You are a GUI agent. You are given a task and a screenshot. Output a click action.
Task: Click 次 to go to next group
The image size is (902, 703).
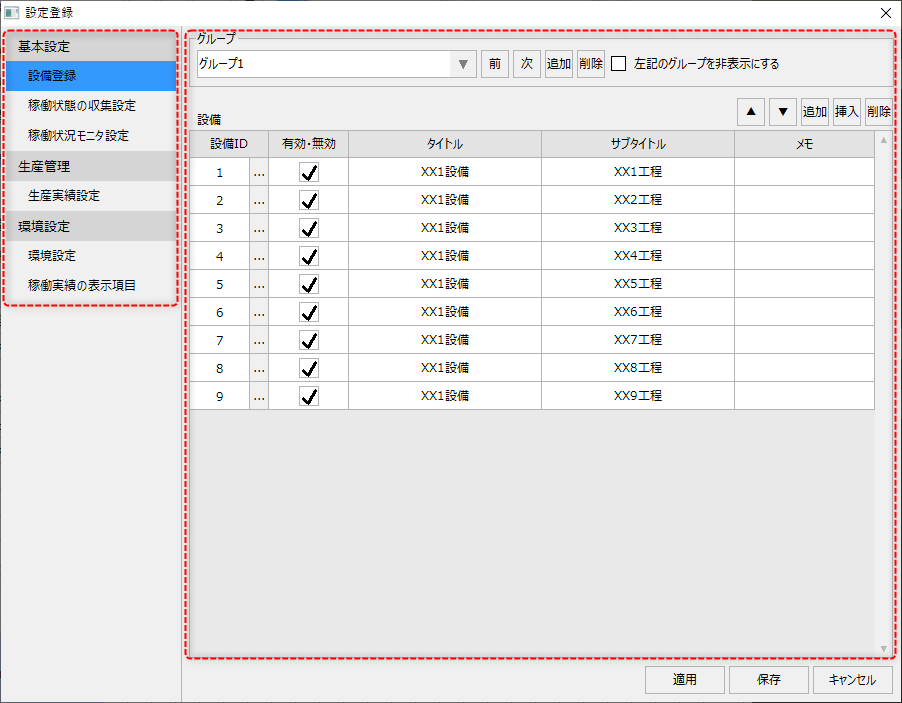pyautogui.click(x=526, y=63)
